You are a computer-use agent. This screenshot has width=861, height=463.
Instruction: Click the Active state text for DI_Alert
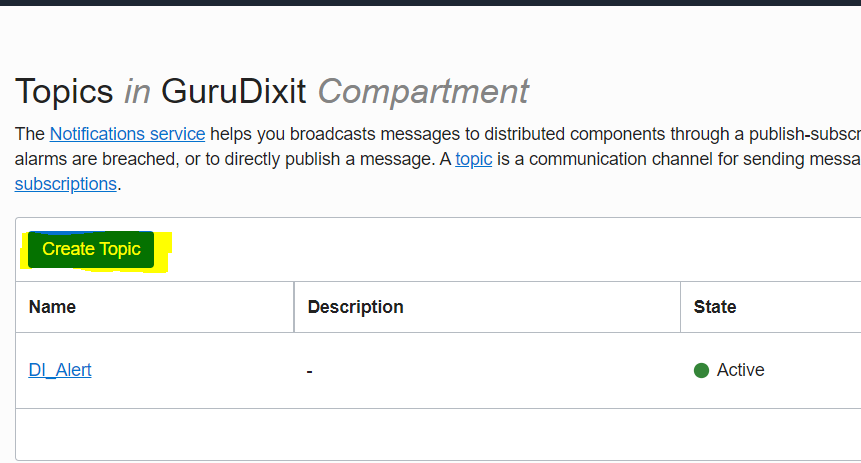tap(740, 370)
